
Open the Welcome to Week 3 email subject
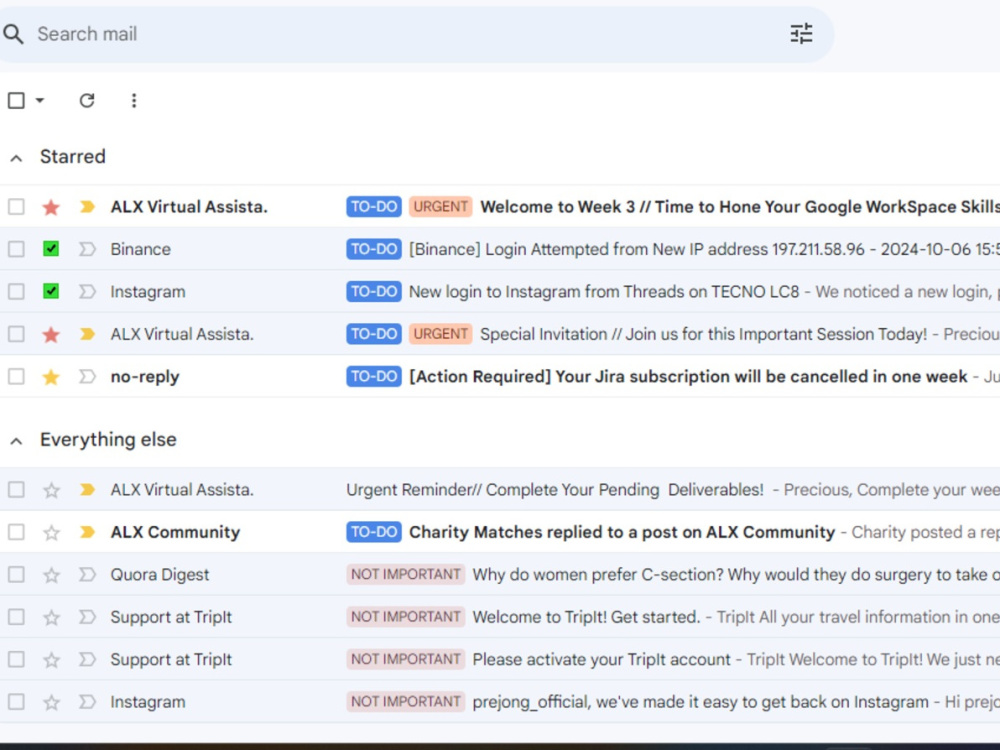(x=740, y=207)
